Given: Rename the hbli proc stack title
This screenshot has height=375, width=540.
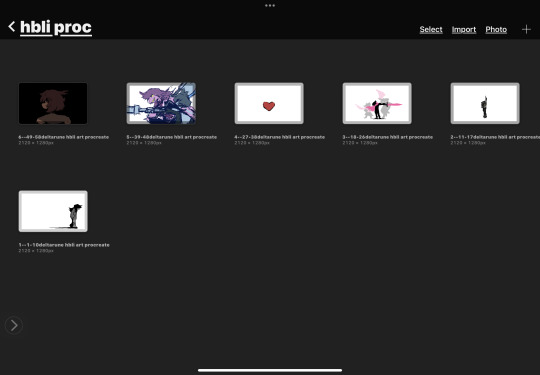Looking at the screenshot, I should (x=56, y=28).
